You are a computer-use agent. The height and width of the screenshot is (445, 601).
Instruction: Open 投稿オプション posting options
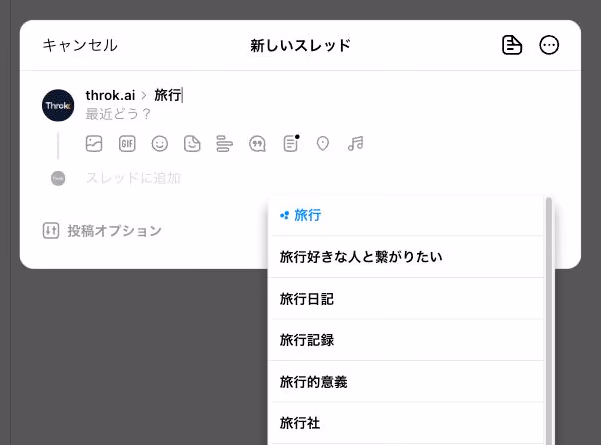click(x=102, y=231)
